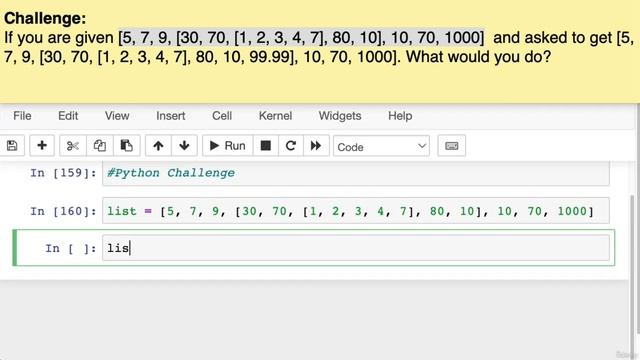Run the current cell
This screenshot has height=360, width=640.
(x=227, y=146)
